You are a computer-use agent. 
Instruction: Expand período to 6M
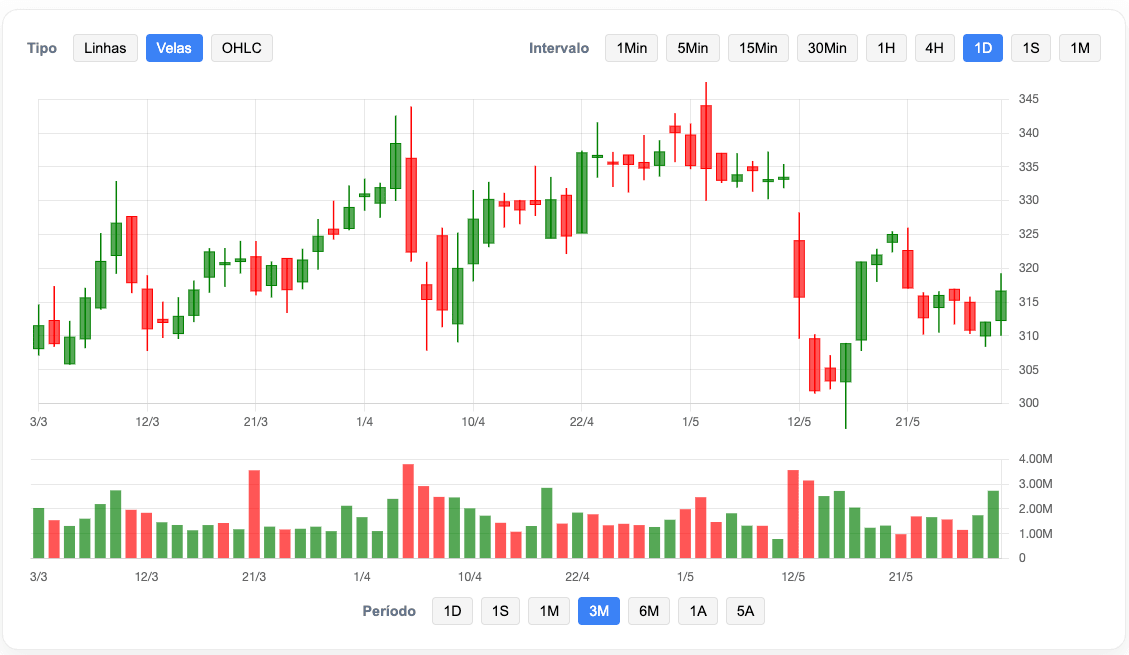[x=648, y=611]
